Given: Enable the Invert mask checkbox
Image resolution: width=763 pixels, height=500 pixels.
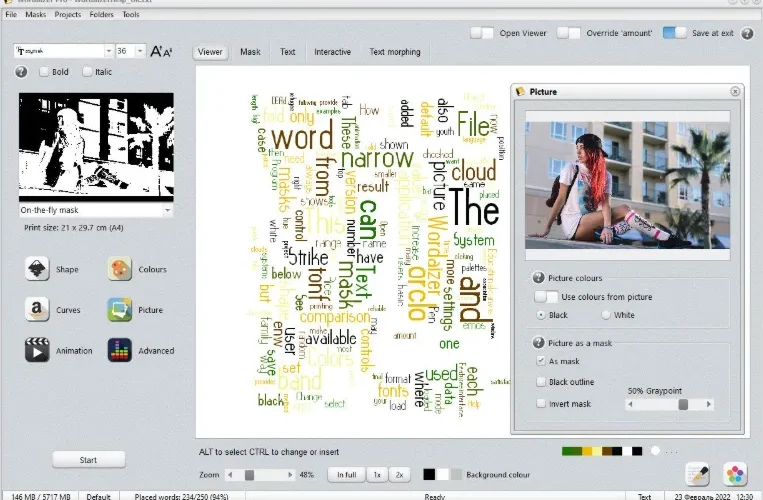Looking at the screenshot, I should click(x=541, y=403).
